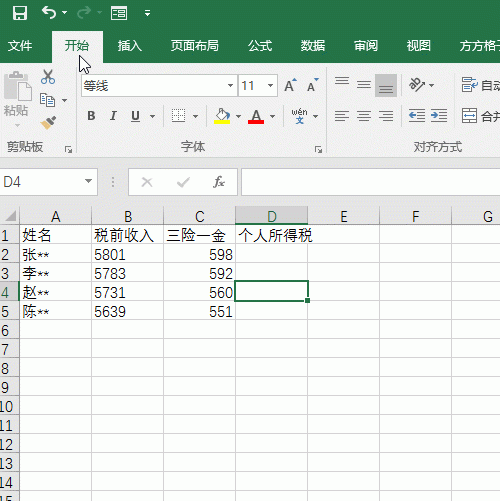This screenshot has width=500, height=501.
Task: Select column D header
Action: point(271,216)
